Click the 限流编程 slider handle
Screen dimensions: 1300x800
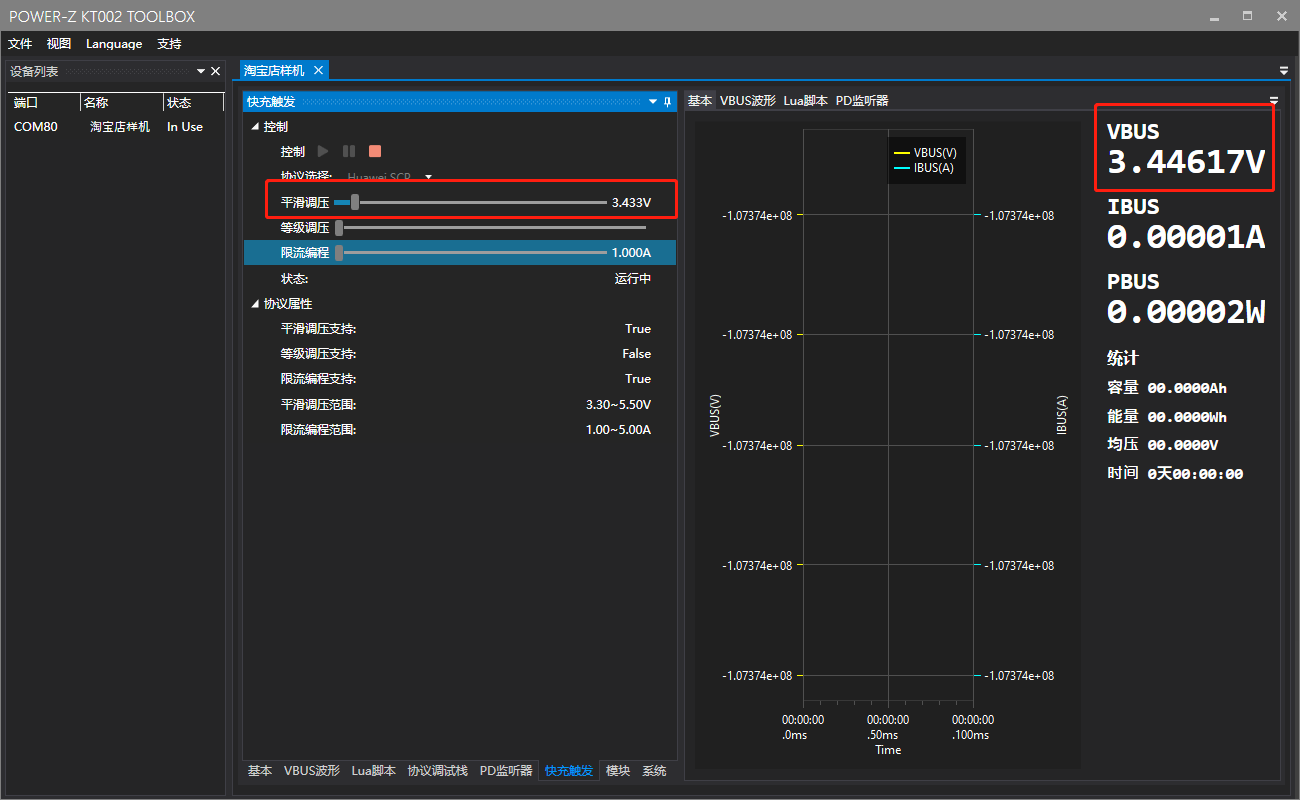(339, 253)
